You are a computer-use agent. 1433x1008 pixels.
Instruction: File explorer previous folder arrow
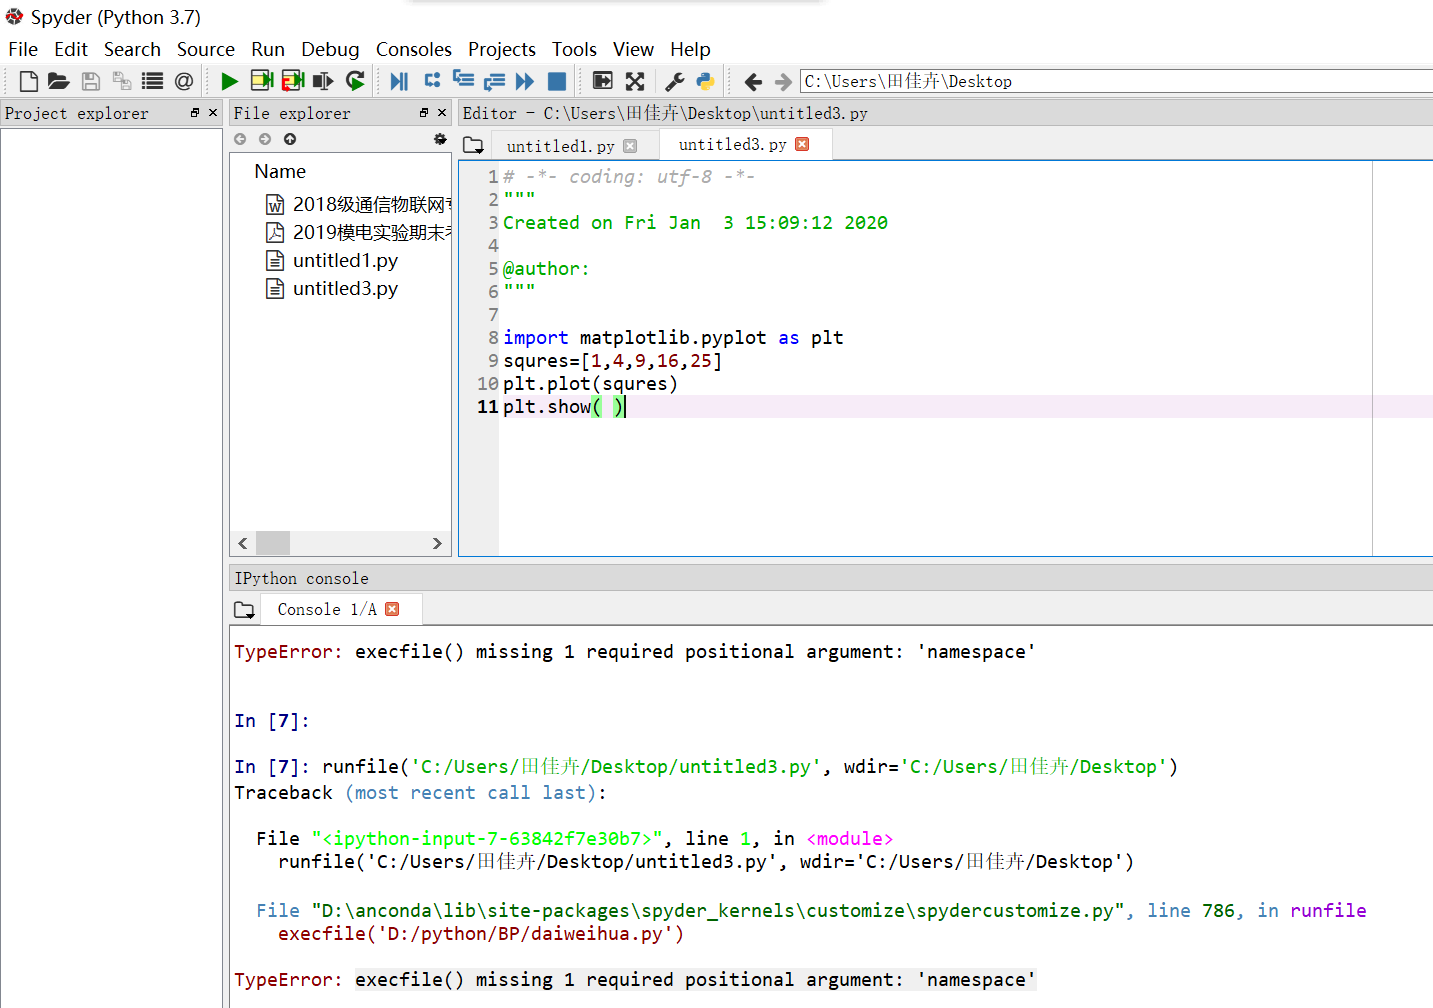240,139
